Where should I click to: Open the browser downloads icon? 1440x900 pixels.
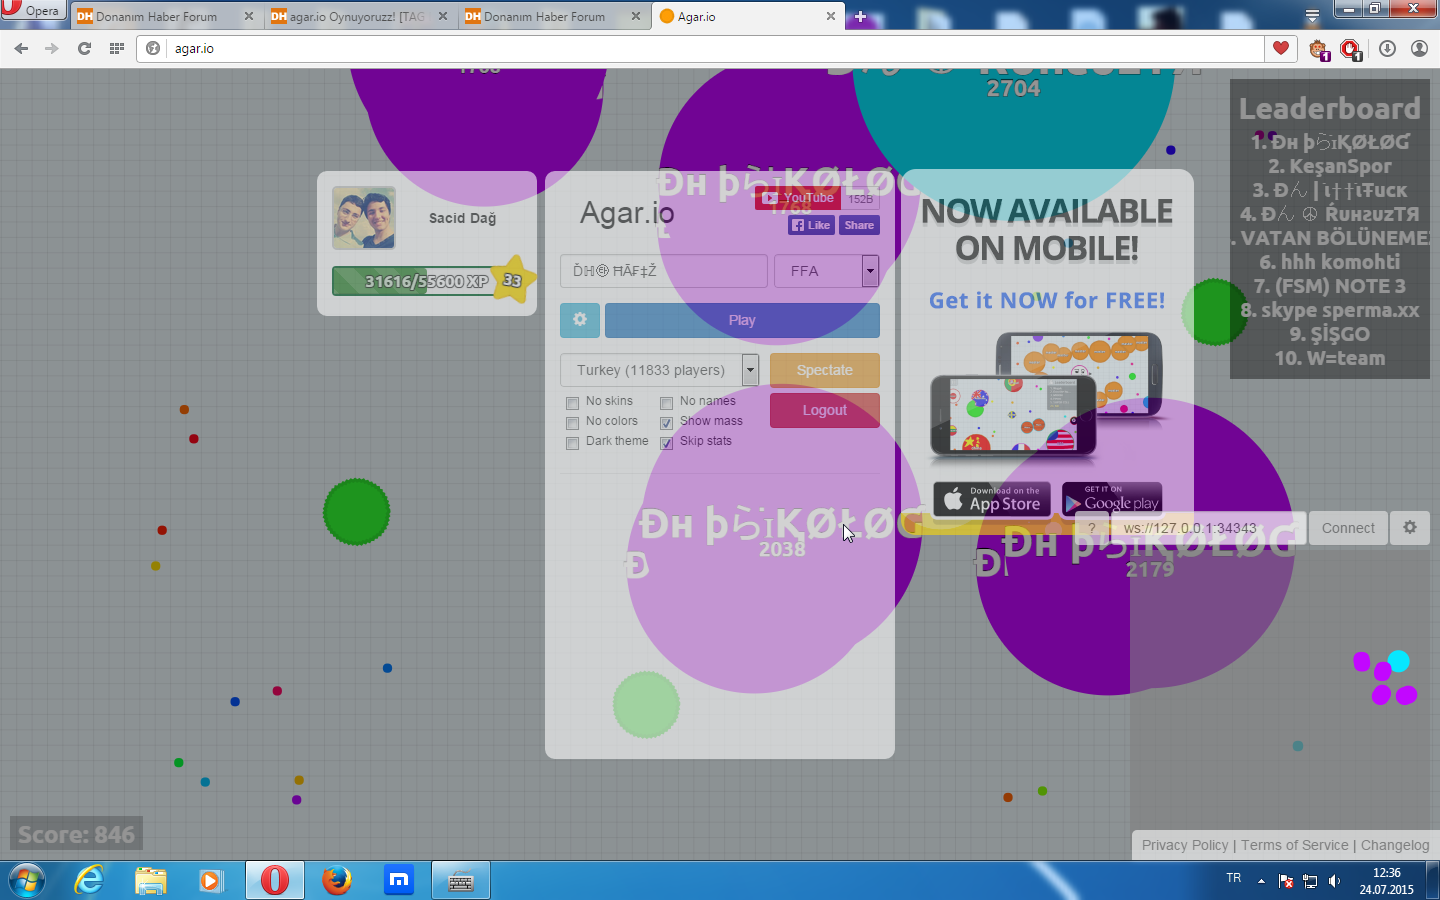[x=1387, y=48]
